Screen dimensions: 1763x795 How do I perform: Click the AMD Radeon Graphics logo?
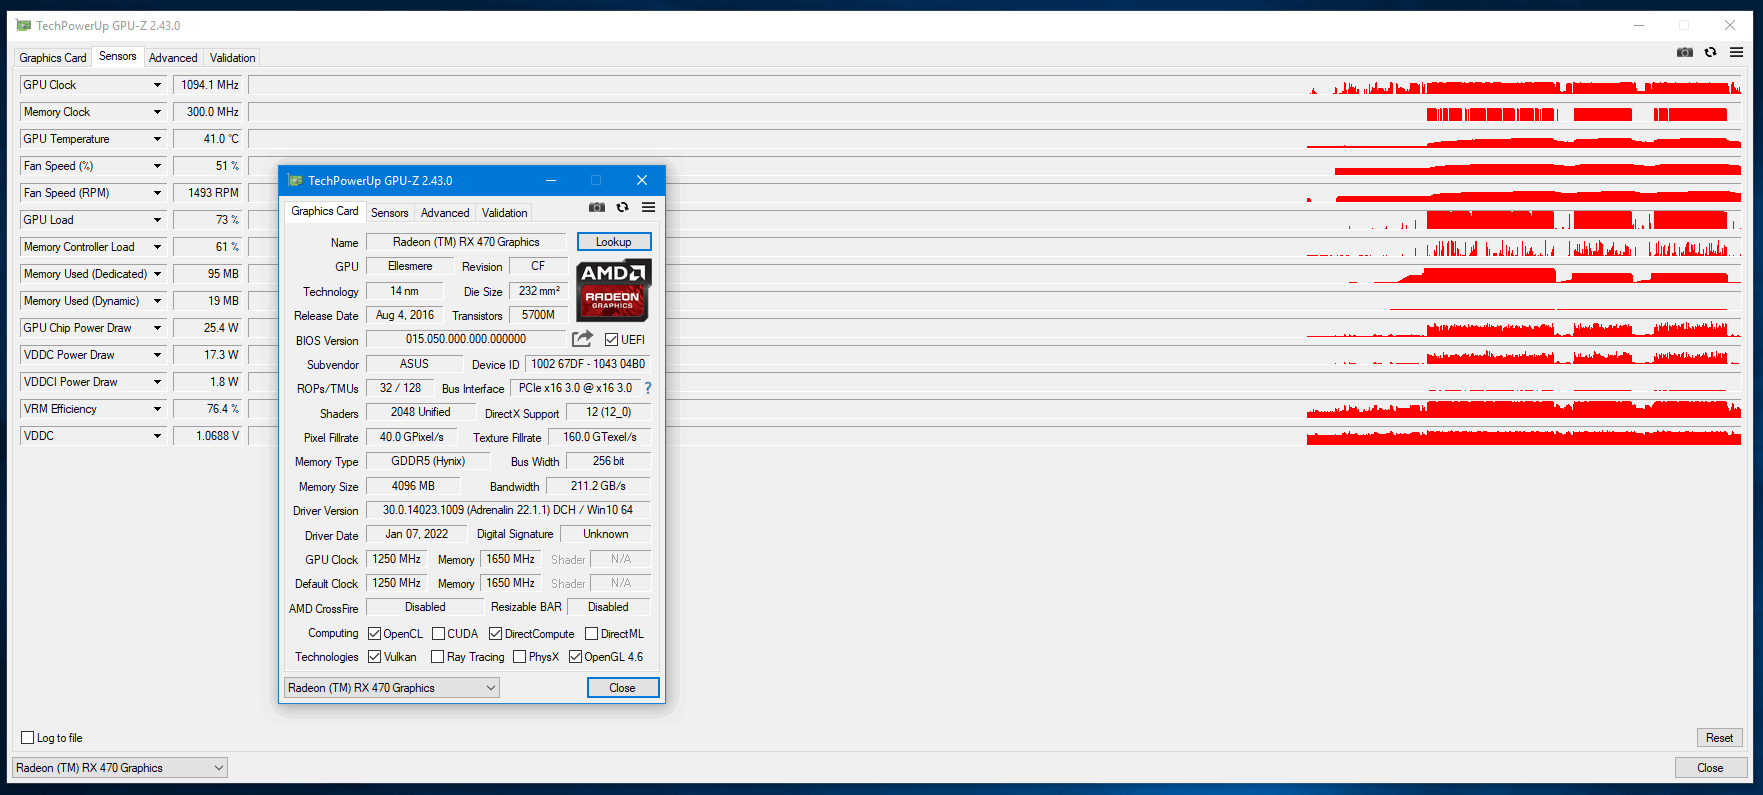pyautogui.click(x=614, y=290)
